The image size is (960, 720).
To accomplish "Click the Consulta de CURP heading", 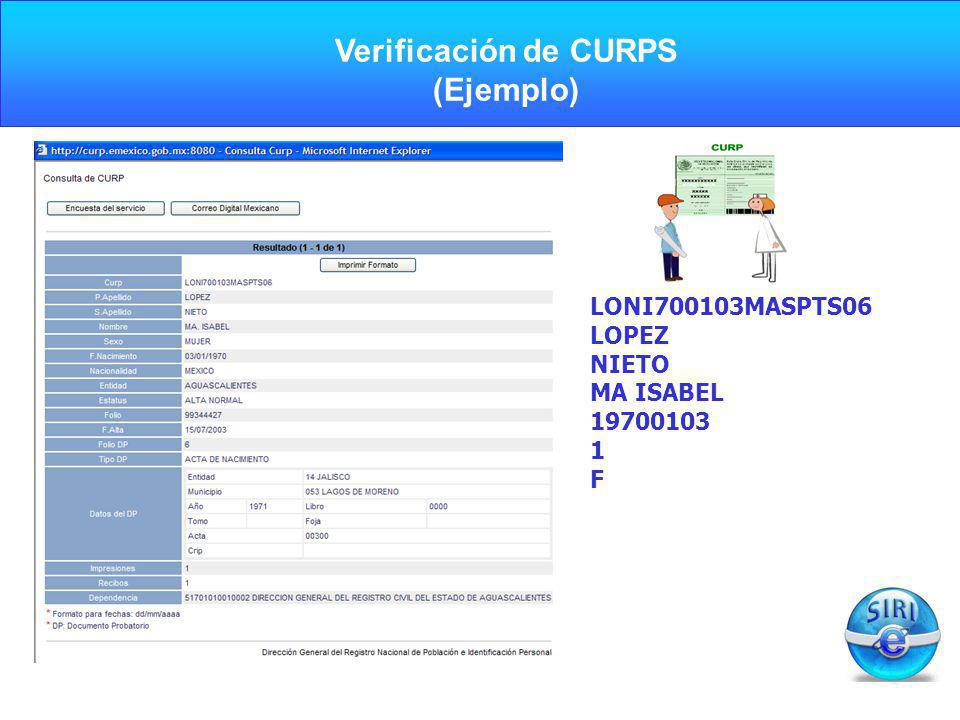I will coord(84,178).
